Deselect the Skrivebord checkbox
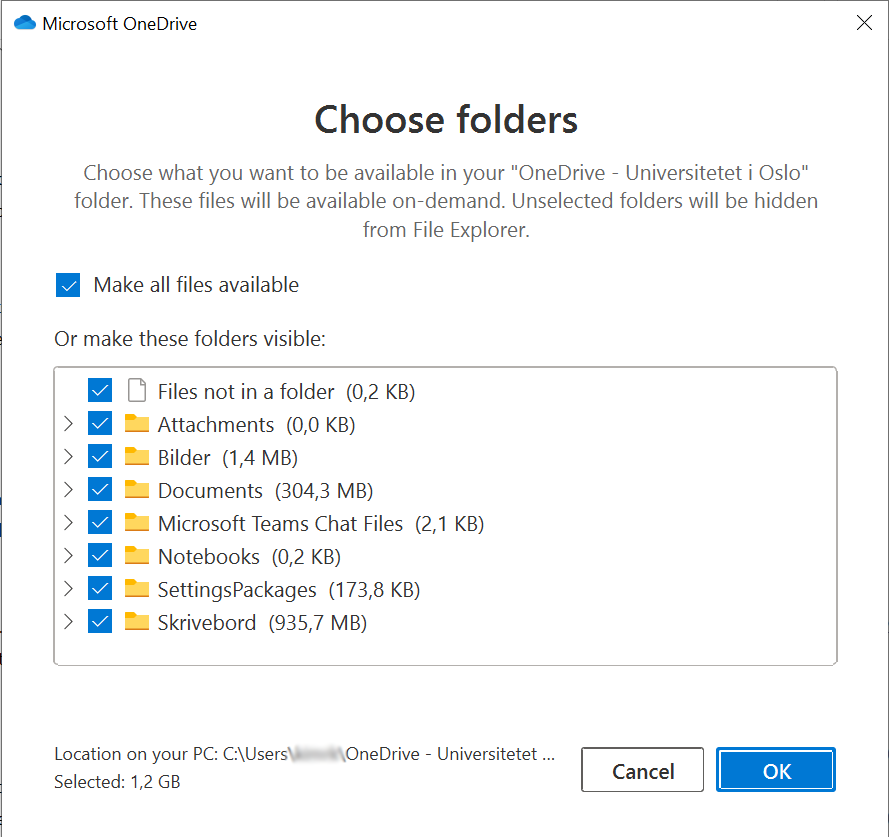The image size is (889, 837). (100, 622)
